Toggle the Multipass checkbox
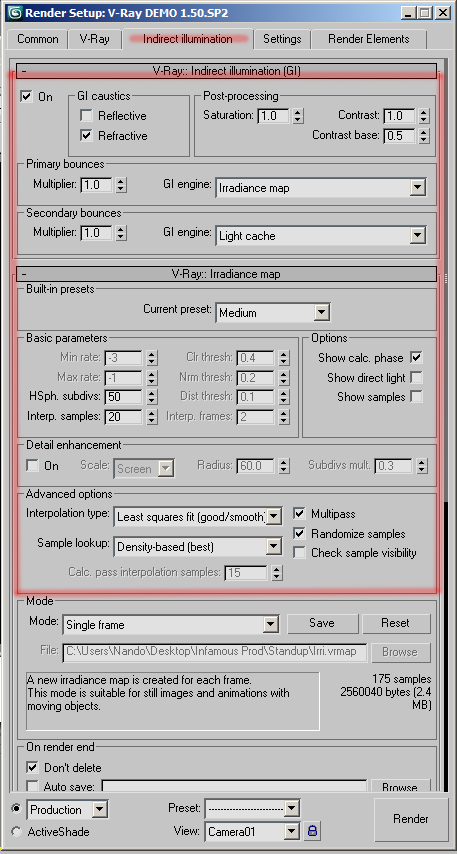This screenshot has width=457, height=854. click(x=299, y=514)
